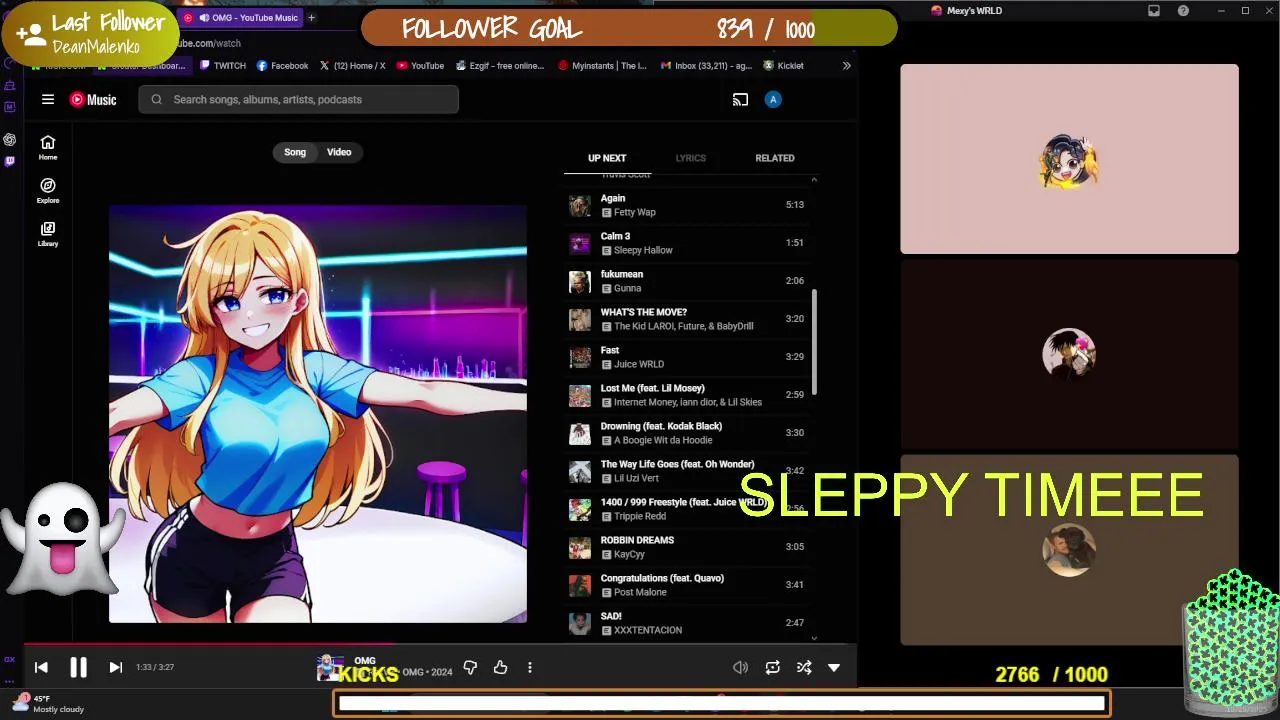Open the (12) Home / X bookmark
The image size is (1280, 720).
tap(352, 66)
